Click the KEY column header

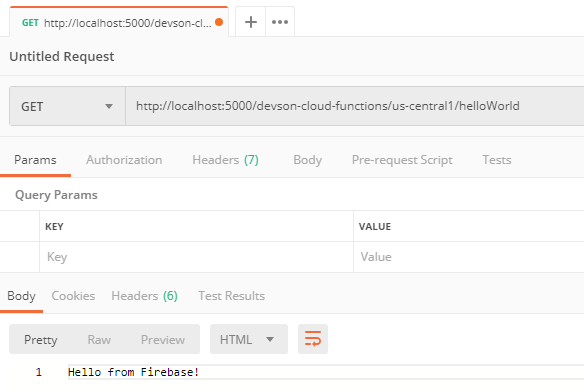[x=54, y=227]
